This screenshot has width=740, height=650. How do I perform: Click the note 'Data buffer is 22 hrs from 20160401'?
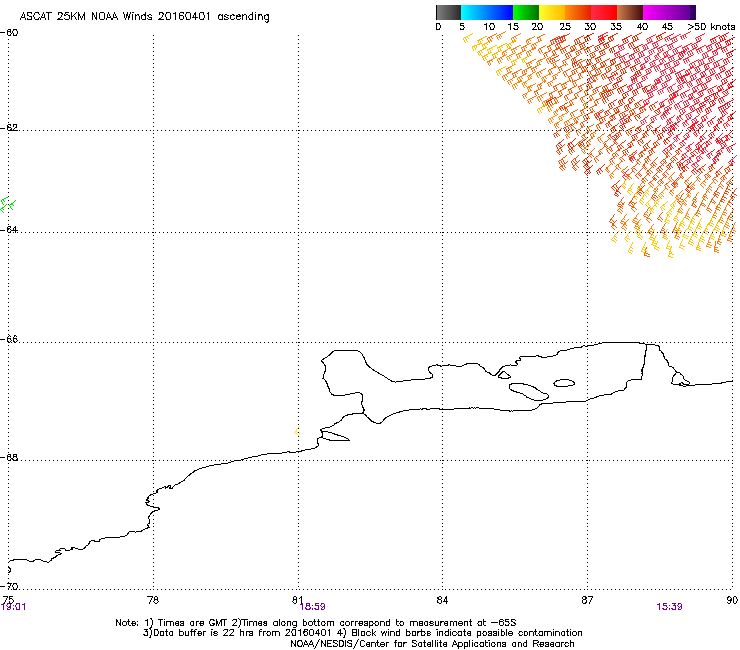pyautogui.click(x=242, y=633)
